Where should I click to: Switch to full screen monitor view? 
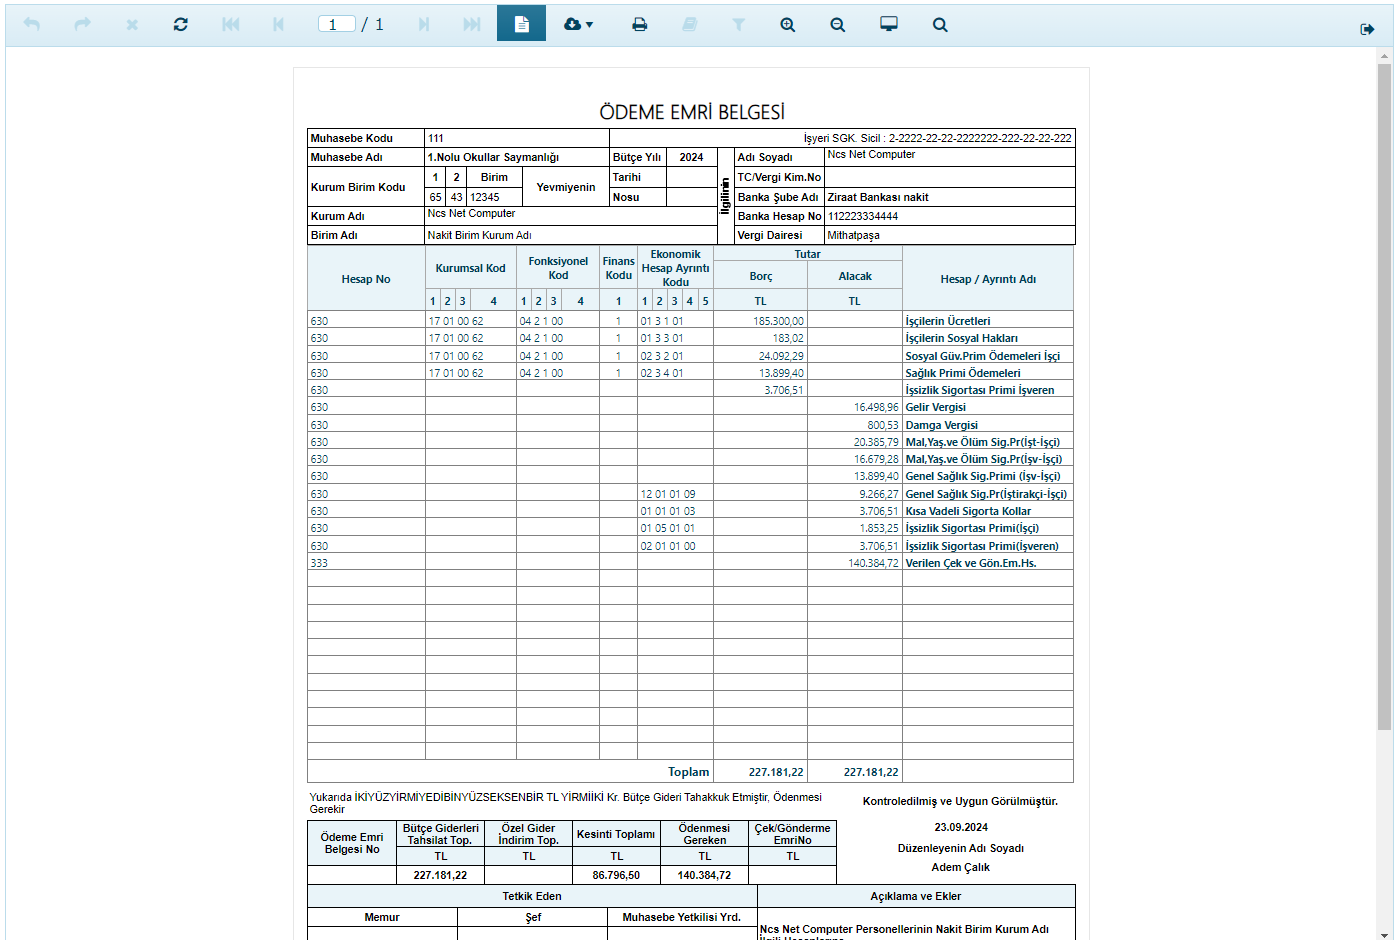pyautogui.click(x=888, y=24)
